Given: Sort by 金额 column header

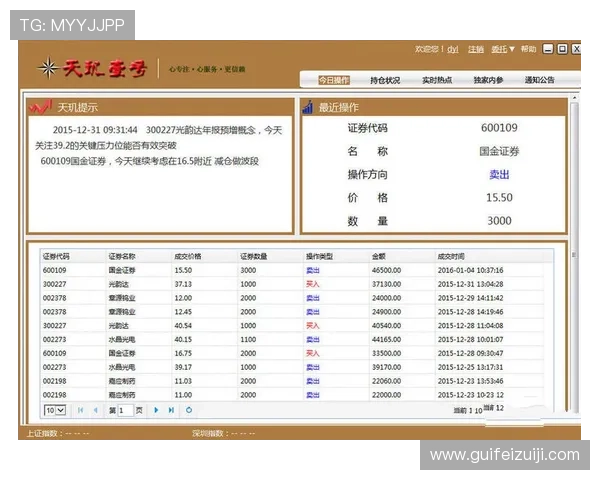Looking at the screenshot, I should 379,256.
